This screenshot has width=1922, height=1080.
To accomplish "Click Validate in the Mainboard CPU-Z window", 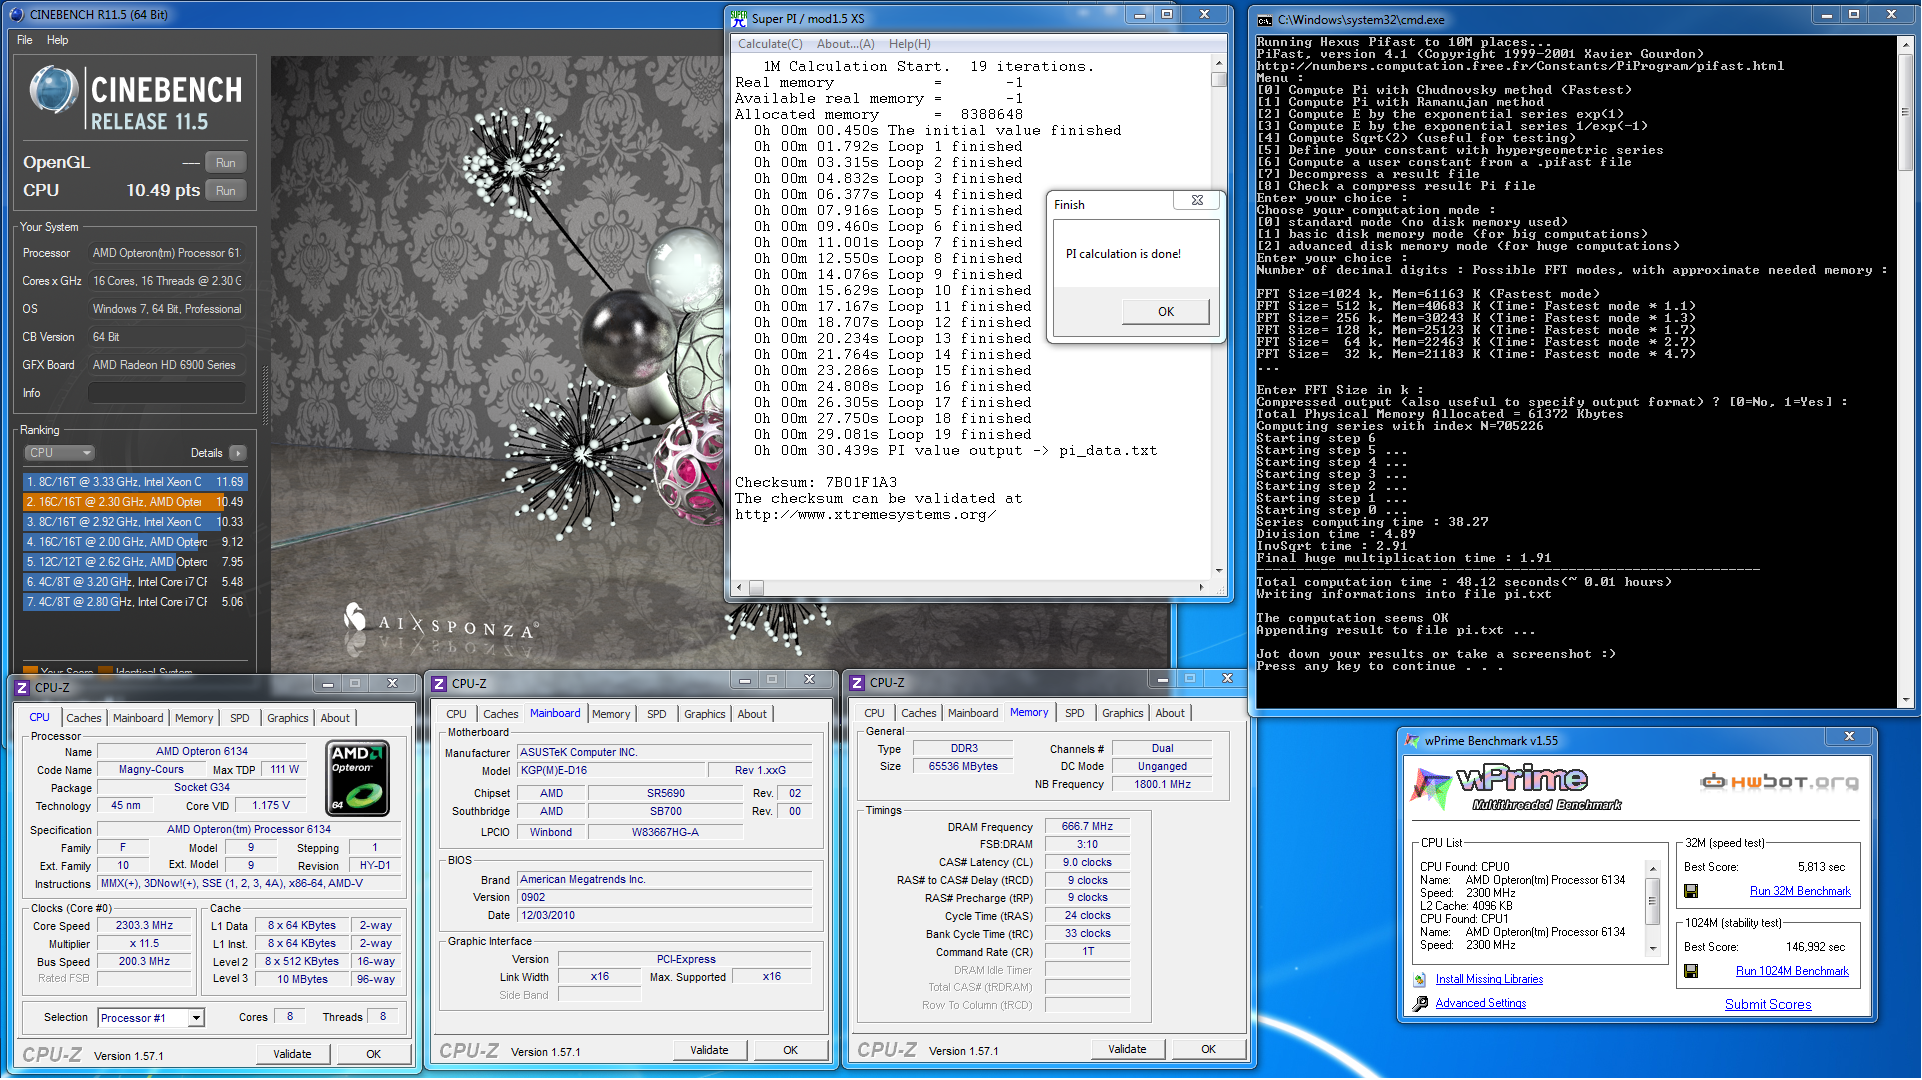I will pyautogui.click(x=709, y=1050).
